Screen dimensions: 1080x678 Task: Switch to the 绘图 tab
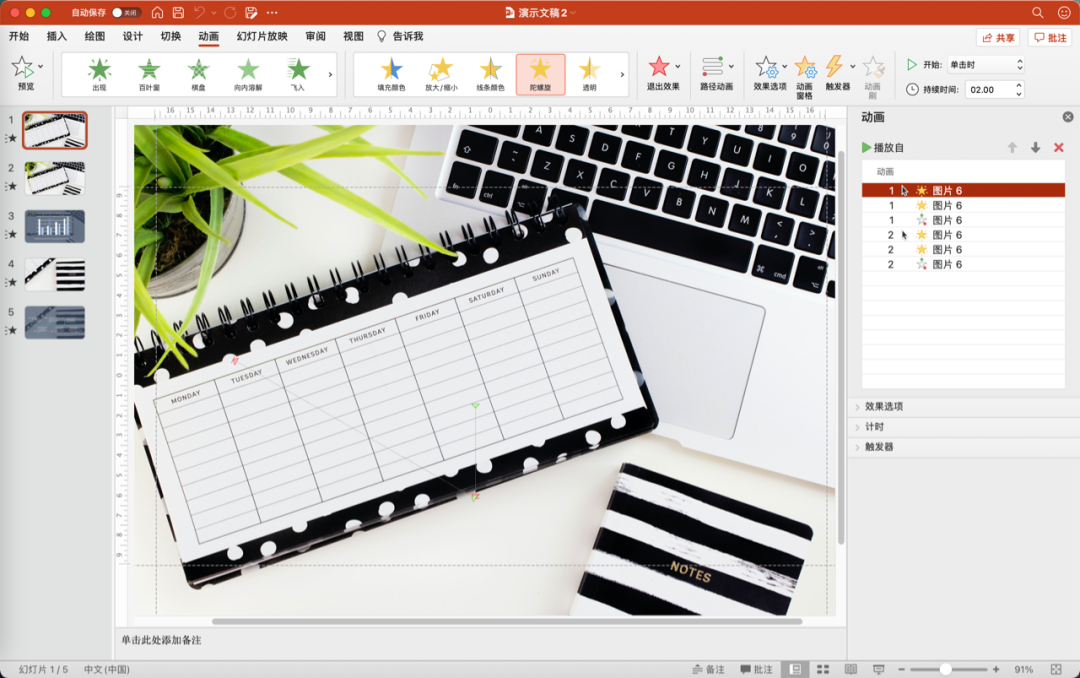click(94, 37)
